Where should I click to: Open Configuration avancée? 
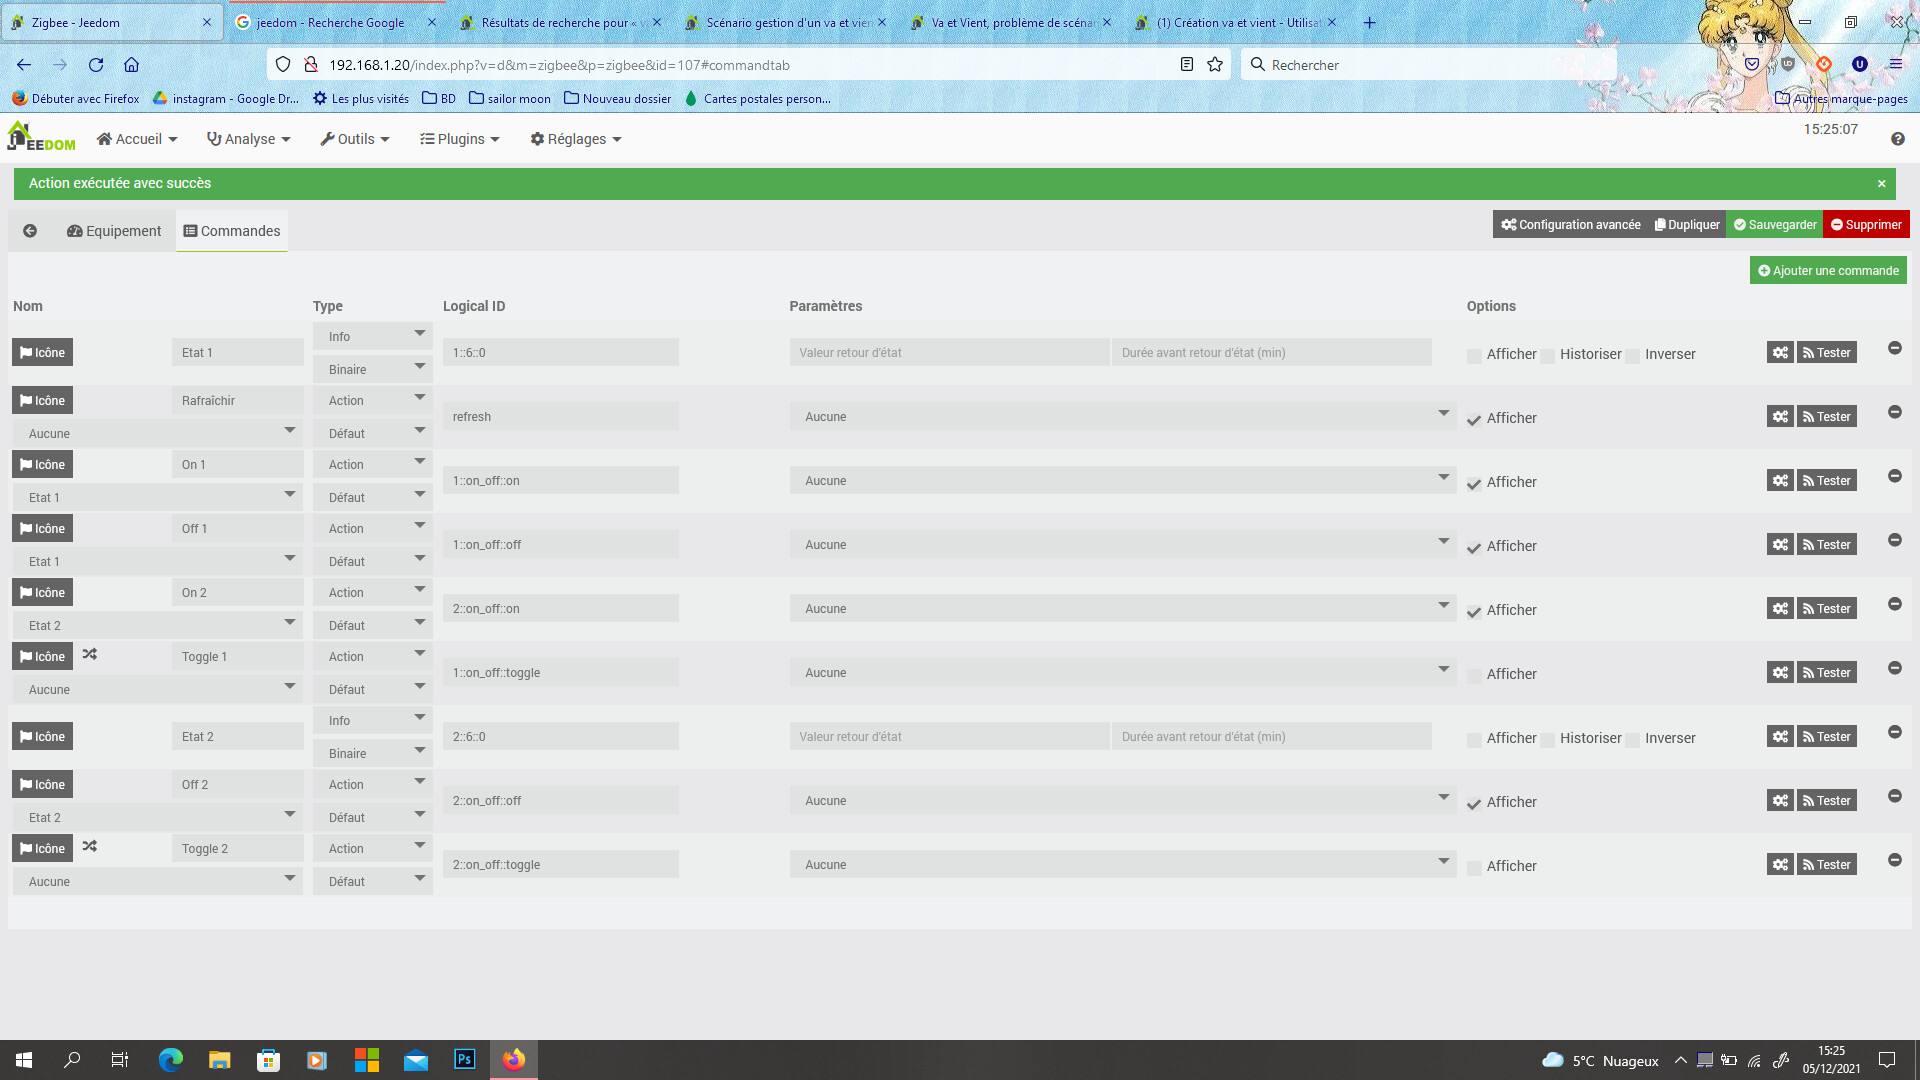pyautogui.click(x=1570, y=224)
